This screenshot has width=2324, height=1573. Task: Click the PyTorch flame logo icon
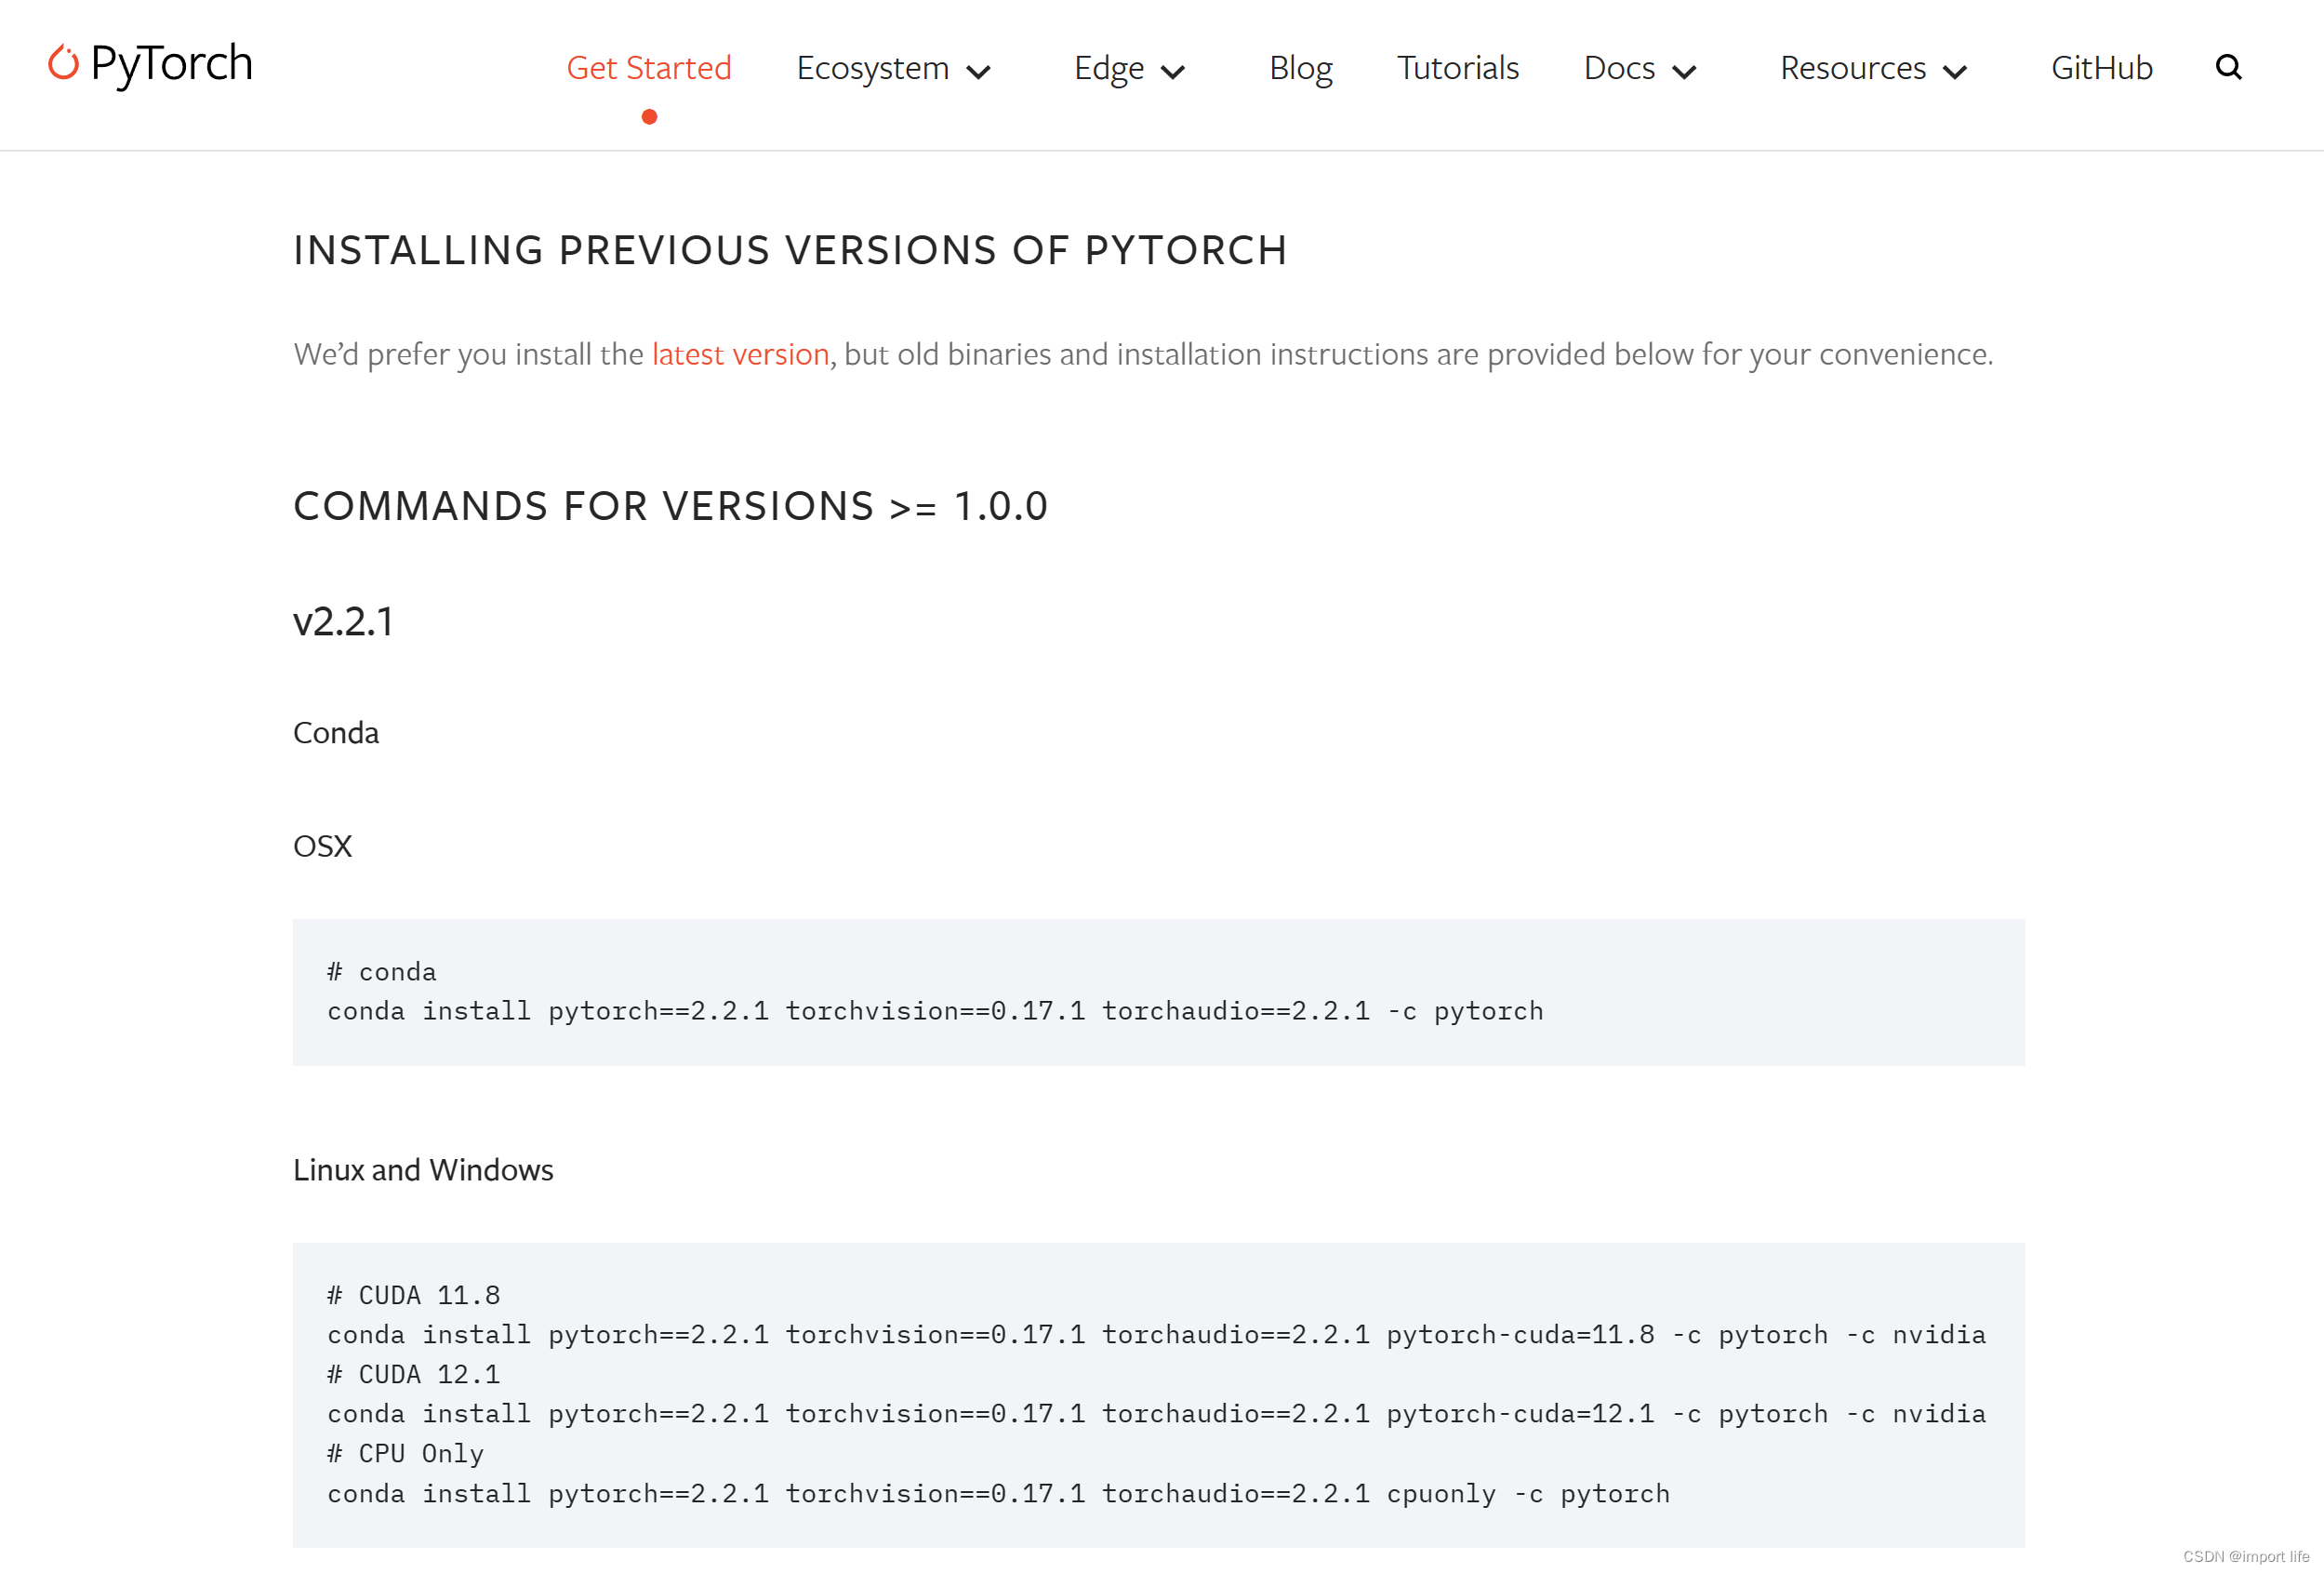(x=63, y=63)
